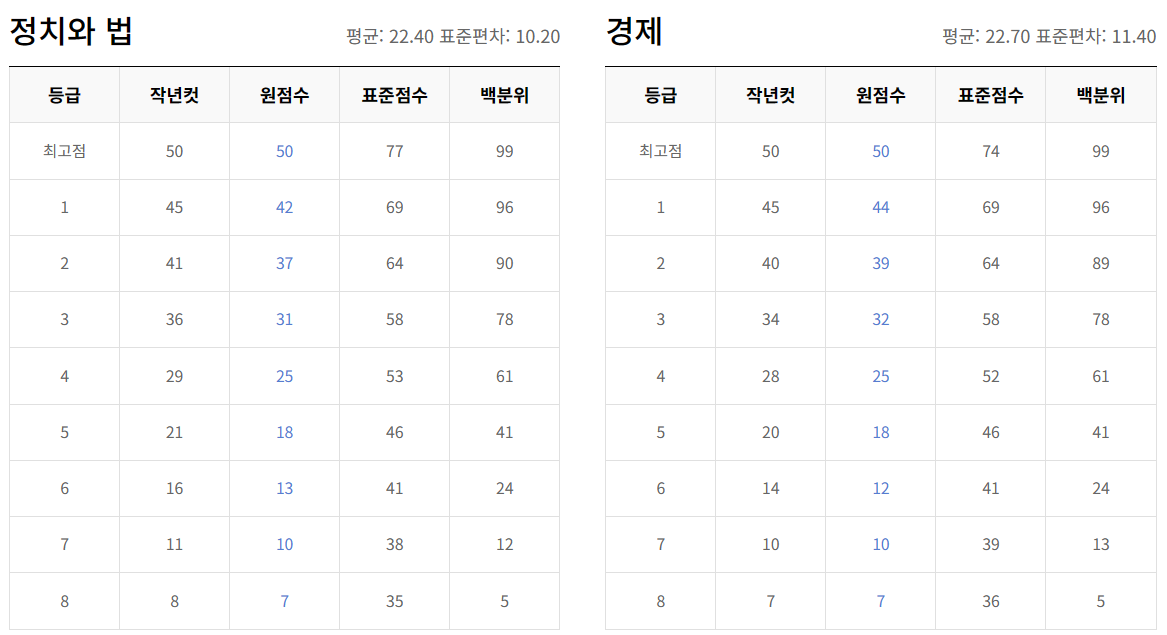
Task: Open blue 원점수 '32' in 경제 grade 3
Action: (880, 319)
